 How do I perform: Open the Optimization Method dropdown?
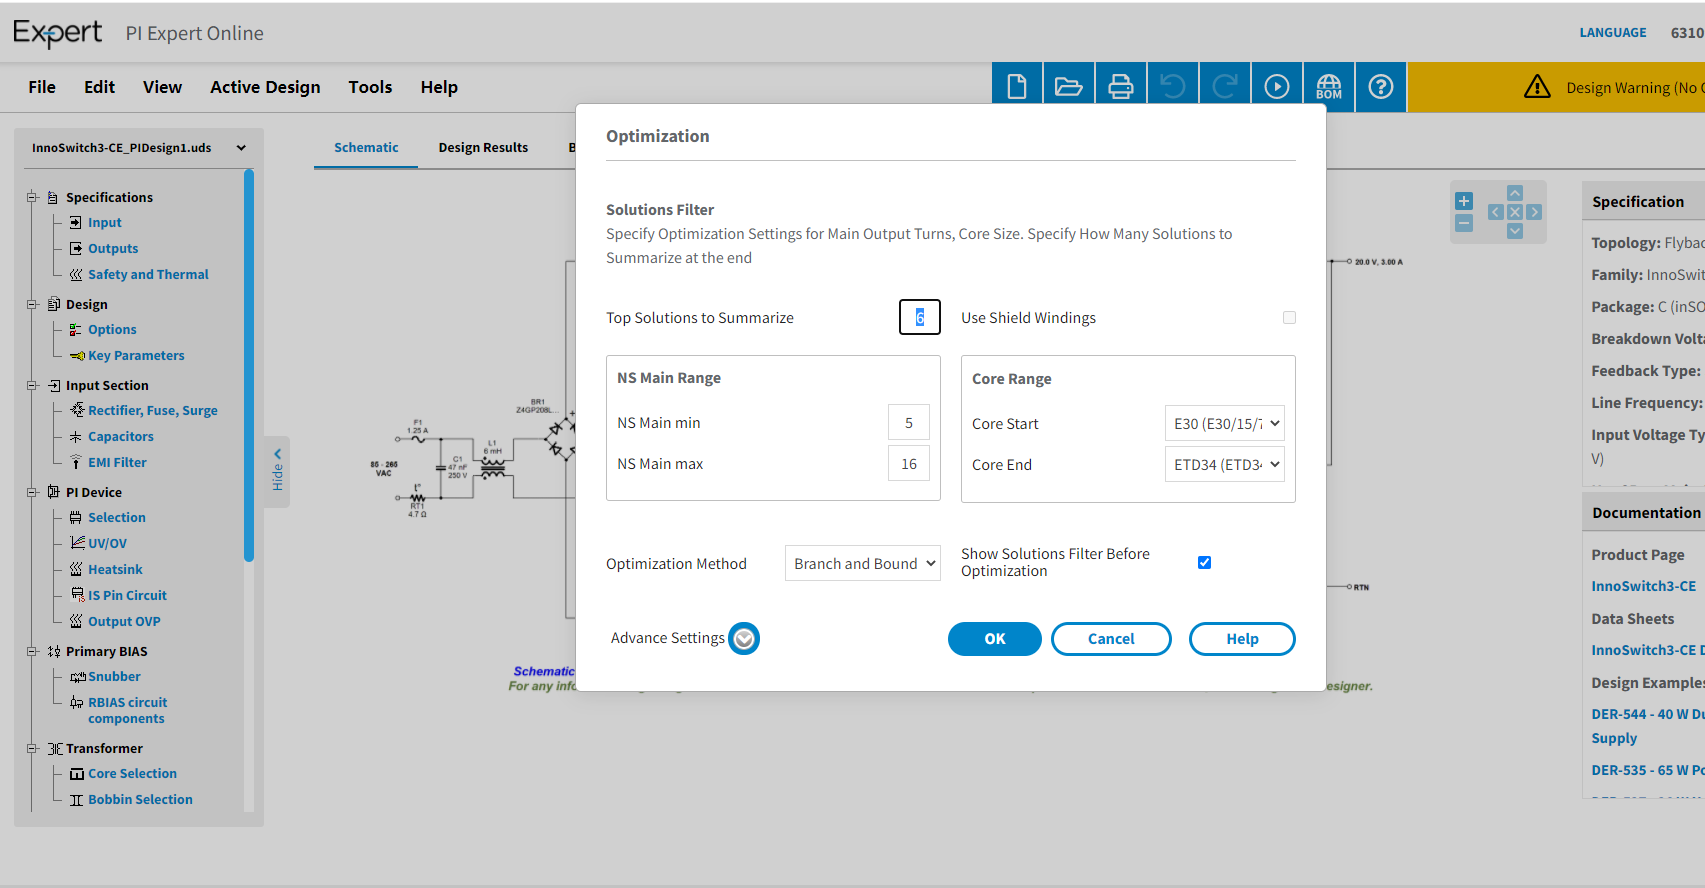pos(863,563)
